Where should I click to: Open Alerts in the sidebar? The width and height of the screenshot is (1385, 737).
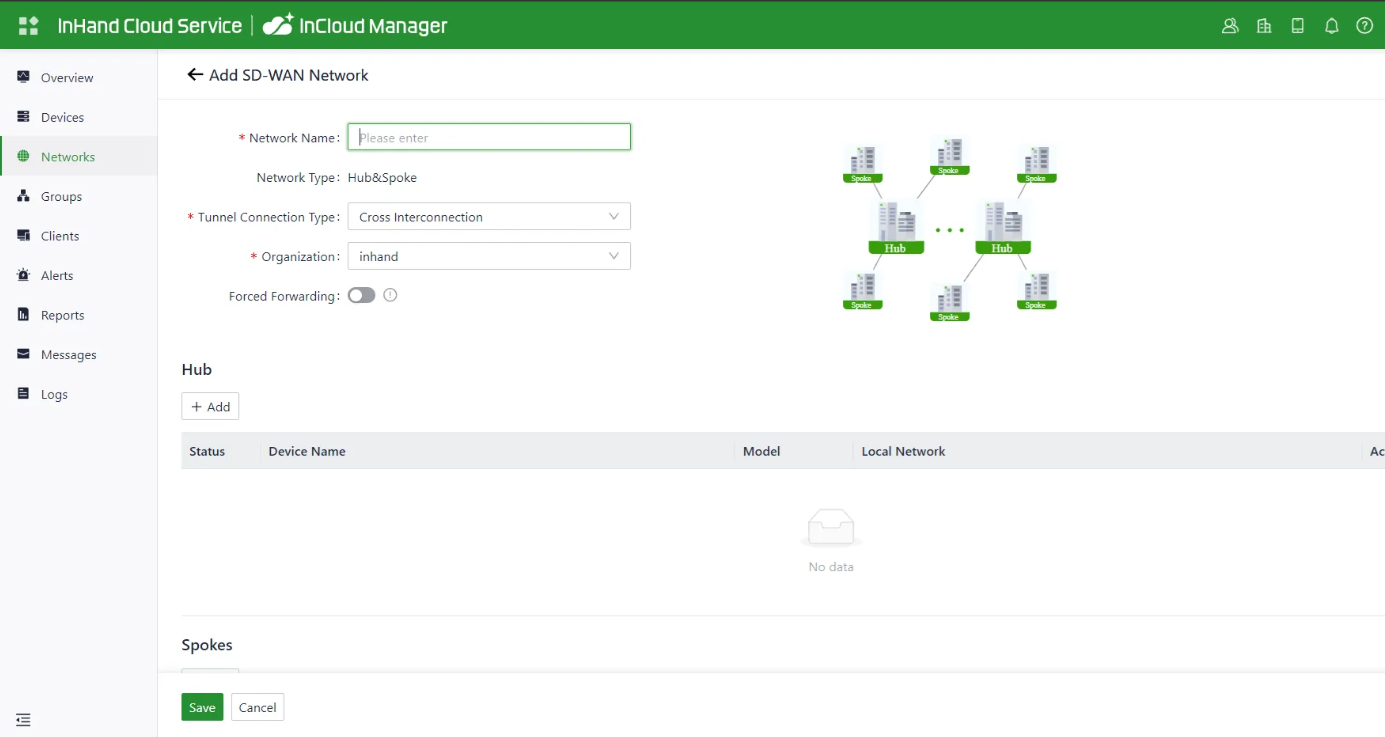(x=57, y=275)
